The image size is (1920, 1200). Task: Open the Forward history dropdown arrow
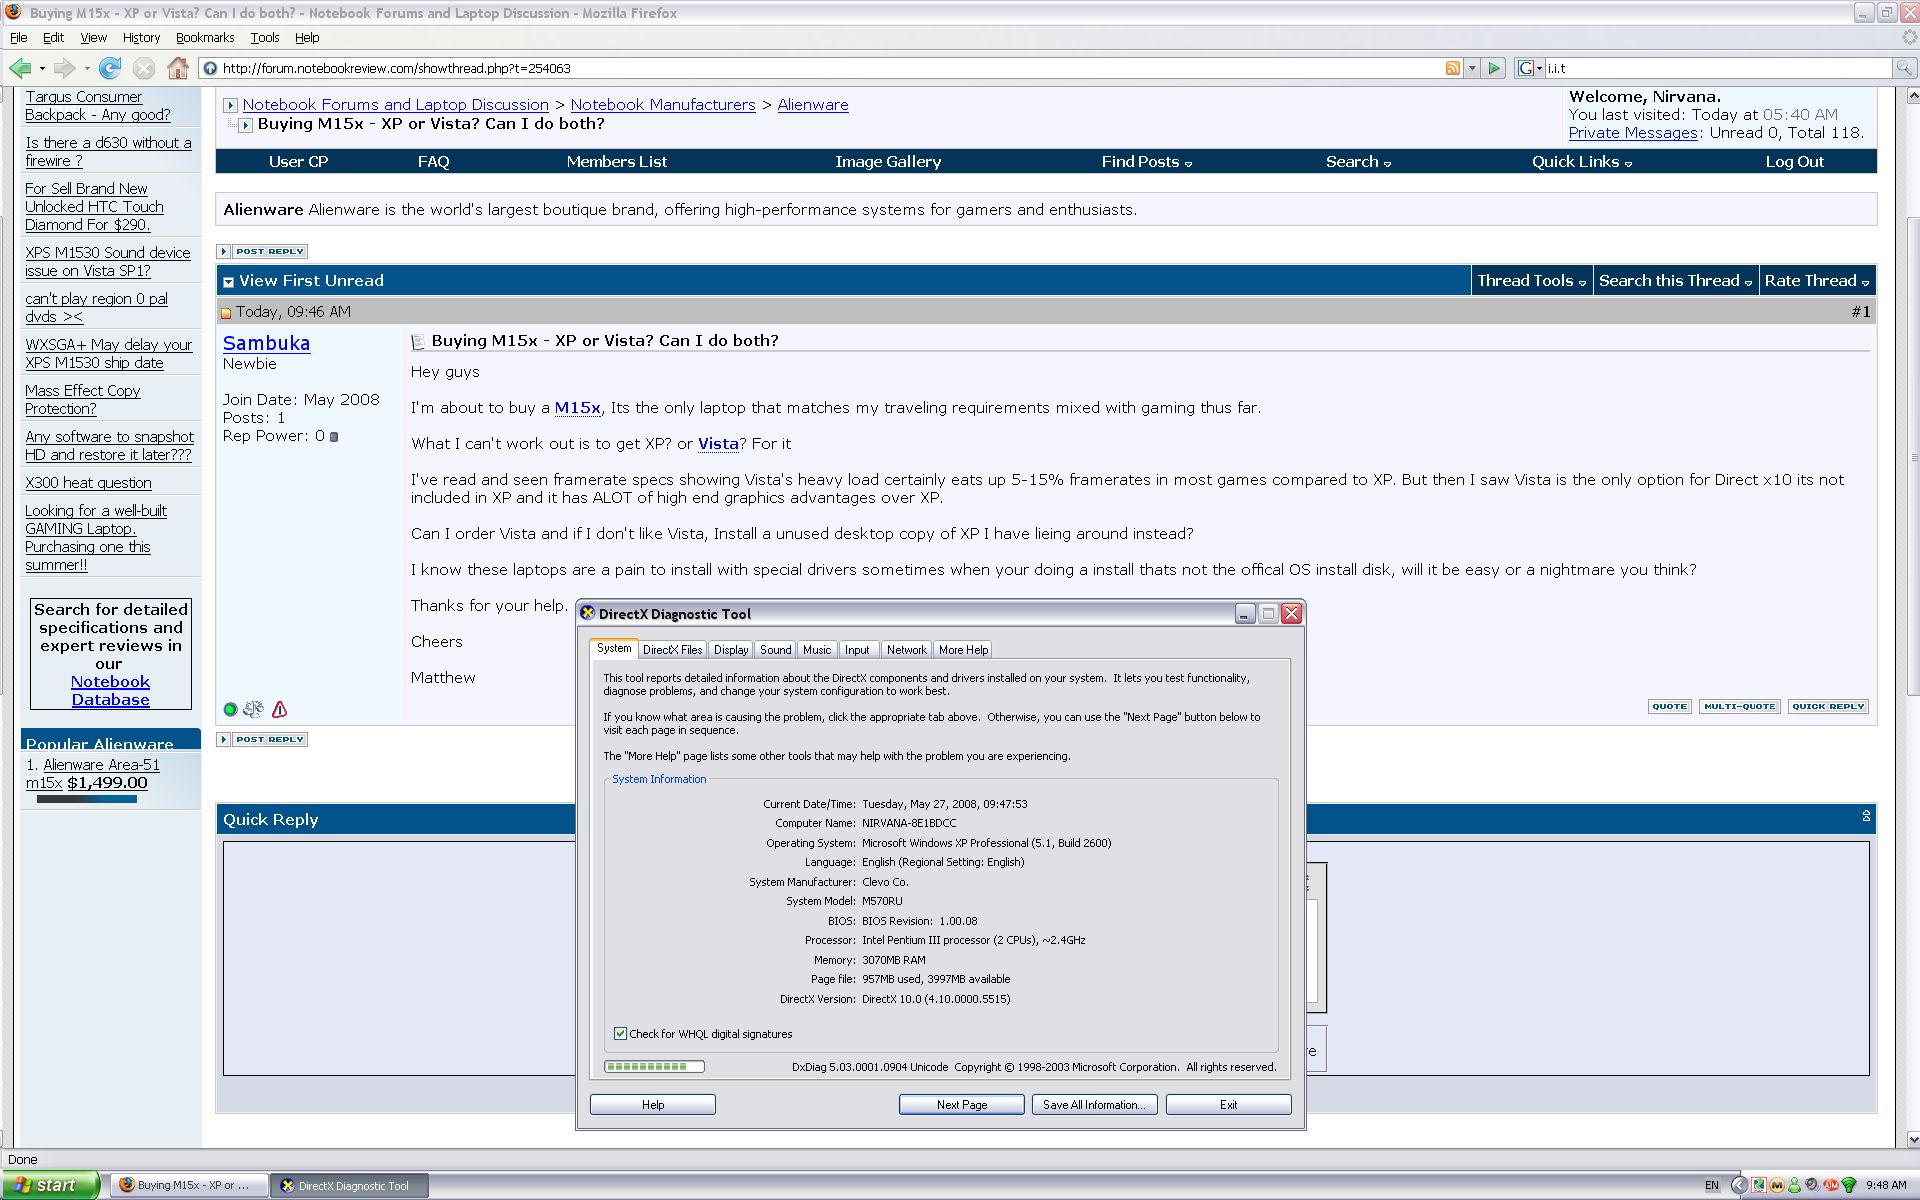[87, 68]
